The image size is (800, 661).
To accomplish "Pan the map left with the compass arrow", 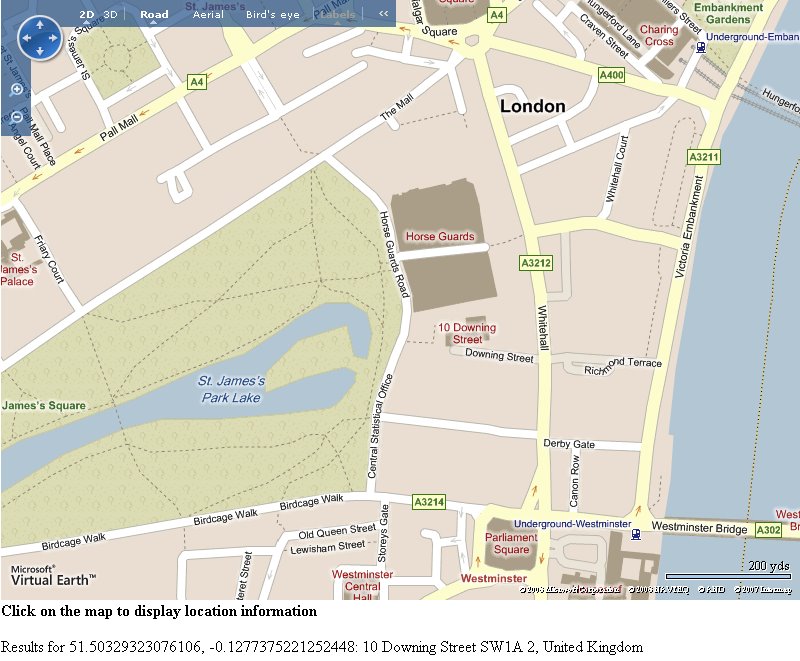I will pos(27,38).
